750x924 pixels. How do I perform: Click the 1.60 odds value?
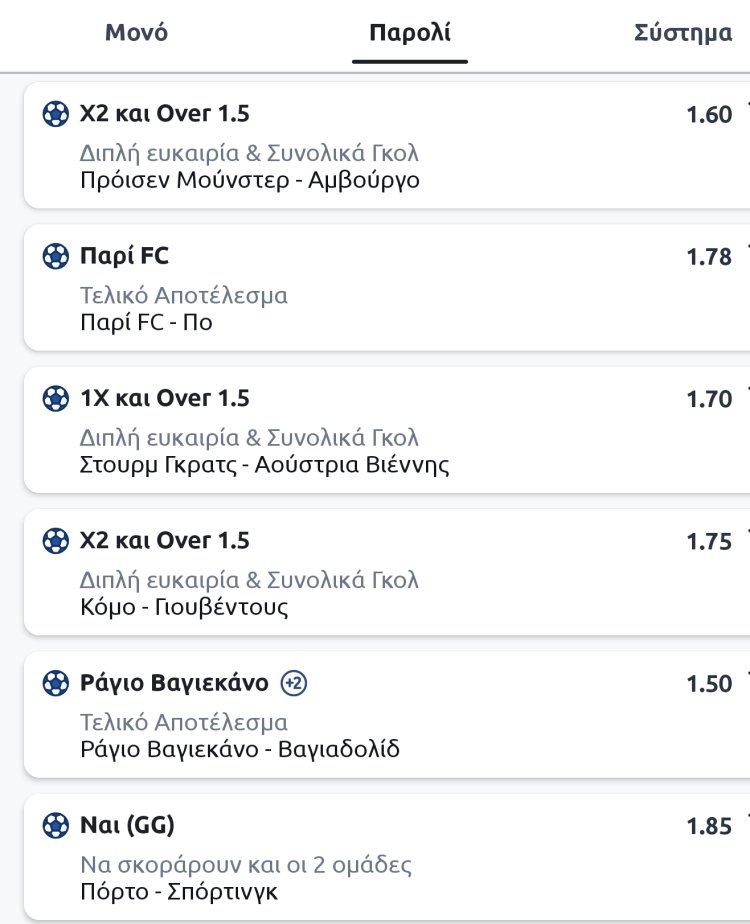(709, 115)
